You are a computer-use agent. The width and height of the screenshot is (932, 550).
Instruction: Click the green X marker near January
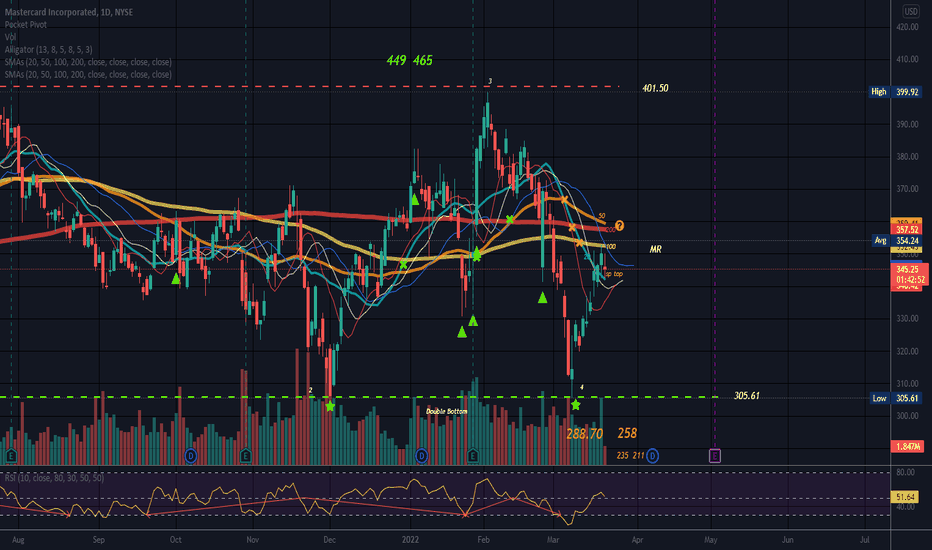click(x=404, y=265)
